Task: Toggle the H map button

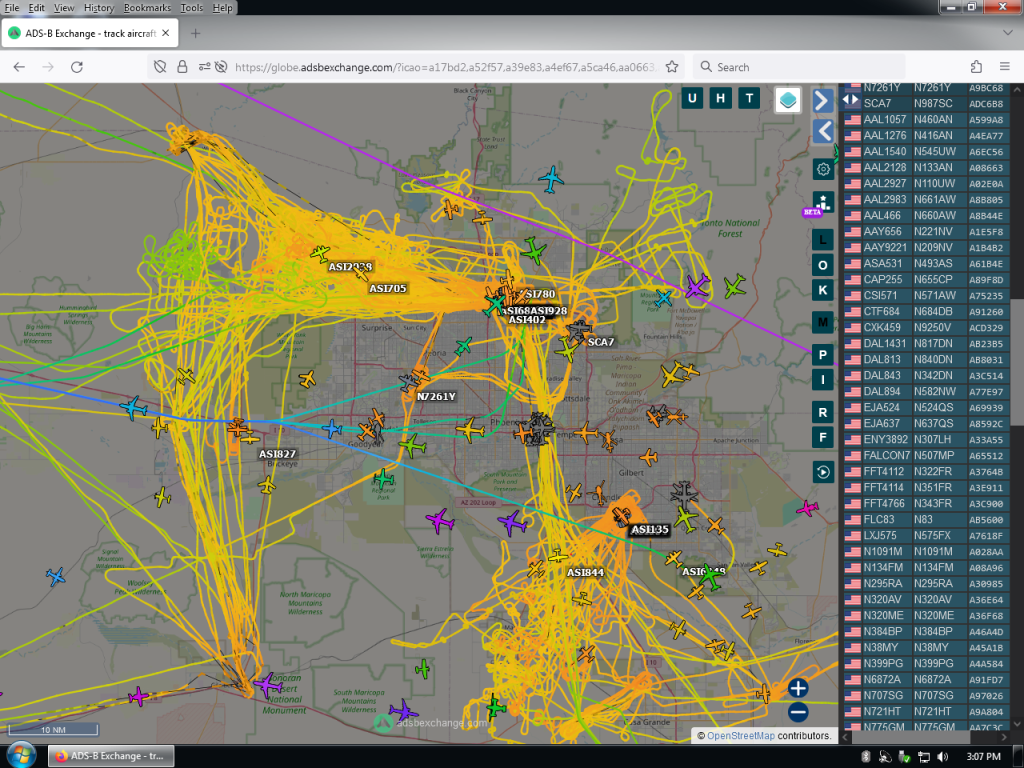Action: coord(720,99)
